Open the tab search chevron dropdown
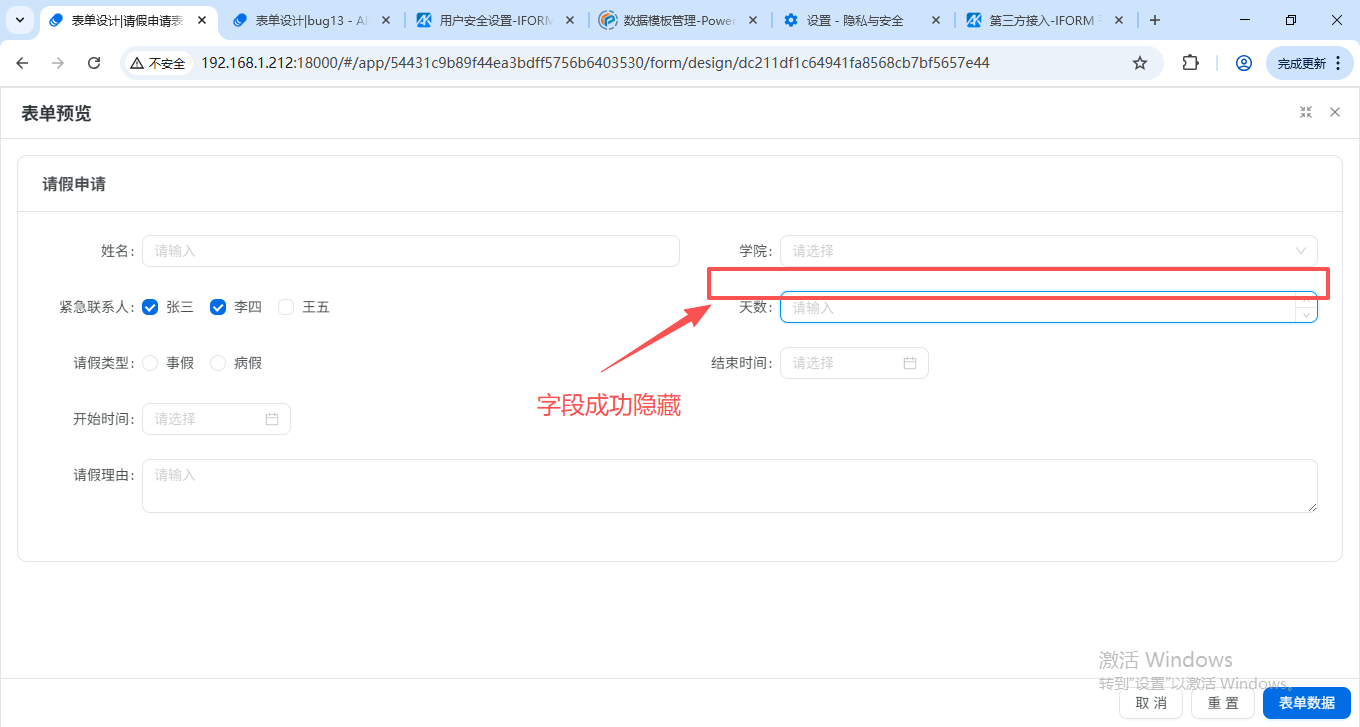This screenshot has height=727, width=1360. point(19,20)
